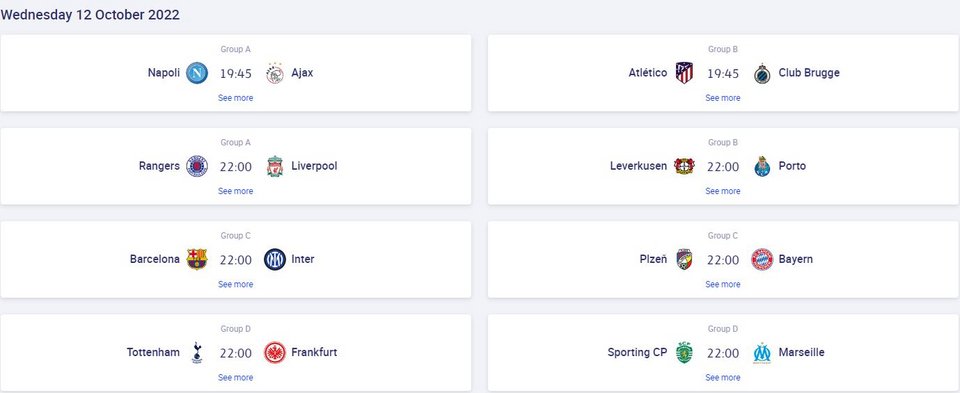Select the Inter club badge
The height and width of the screenshot is (393, 960).
[275, 260]
